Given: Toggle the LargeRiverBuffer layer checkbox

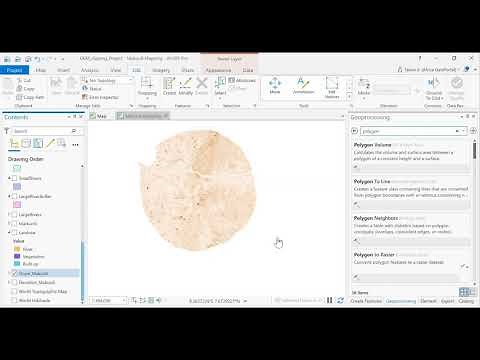Looking at the screenshot, I should pos(14,196).
